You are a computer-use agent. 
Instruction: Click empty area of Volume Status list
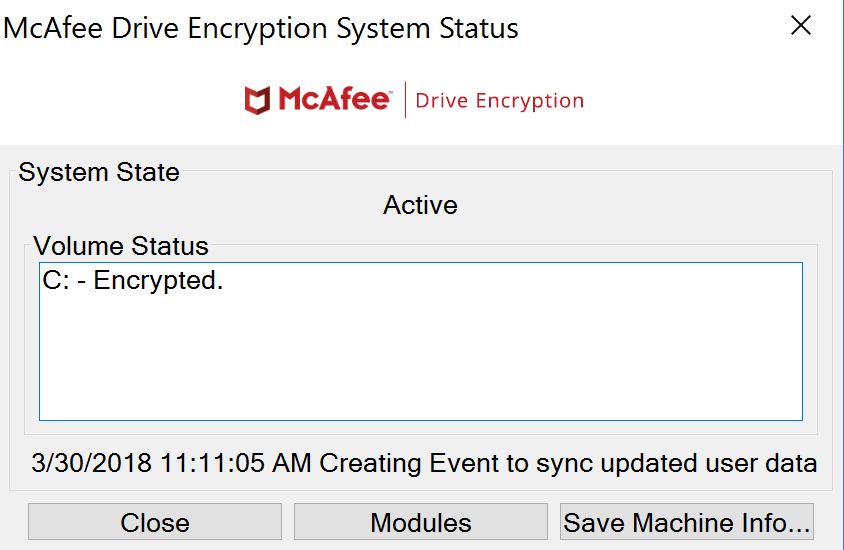tap(420, 360)
